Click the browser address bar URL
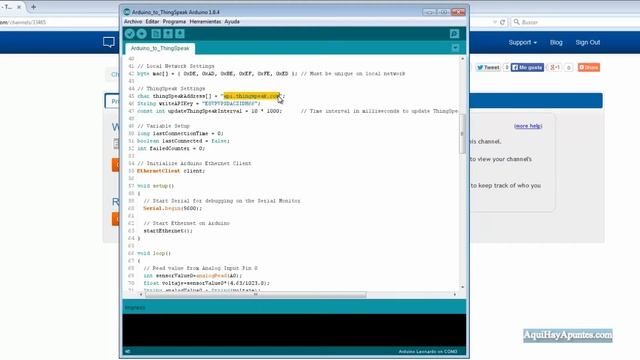Screen dimensions: 640x360 click(24, 22)
